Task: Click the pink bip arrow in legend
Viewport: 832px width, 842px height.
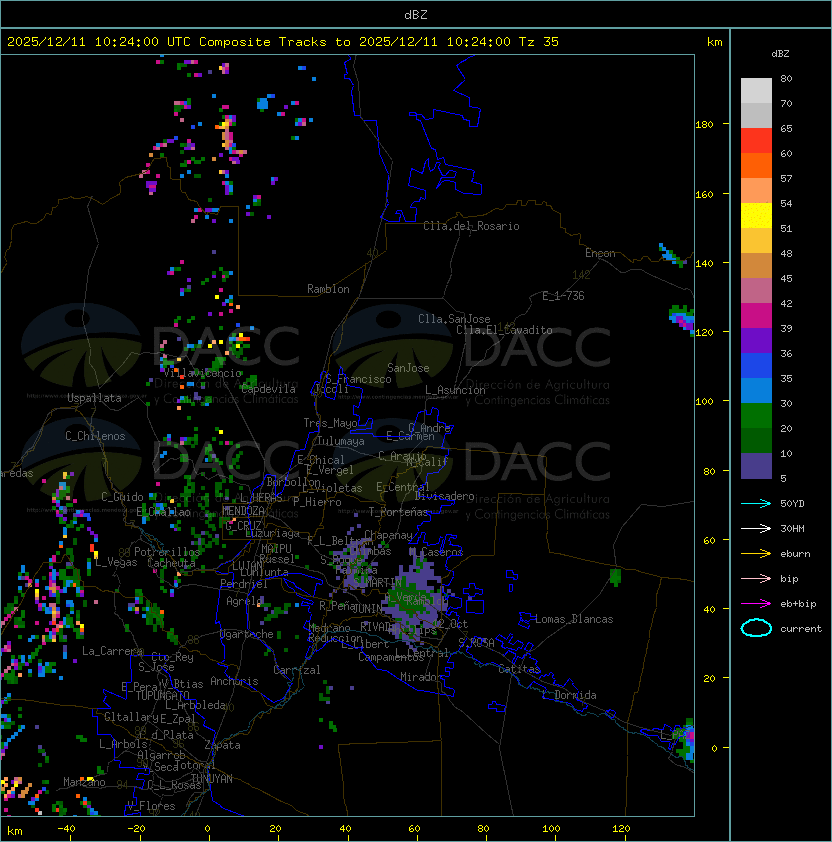Action: (756, 578)
